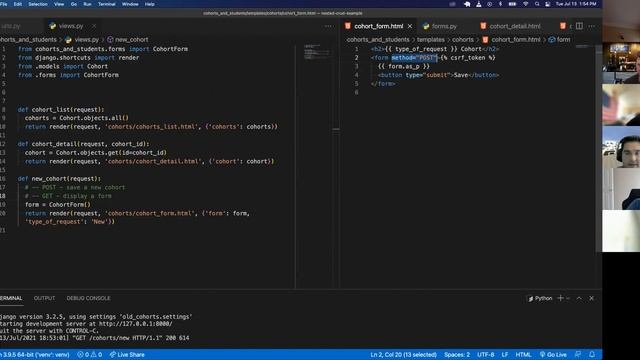
Task: Click def cohort_detail(request, cohort_id) line
Action: [84, 144]
